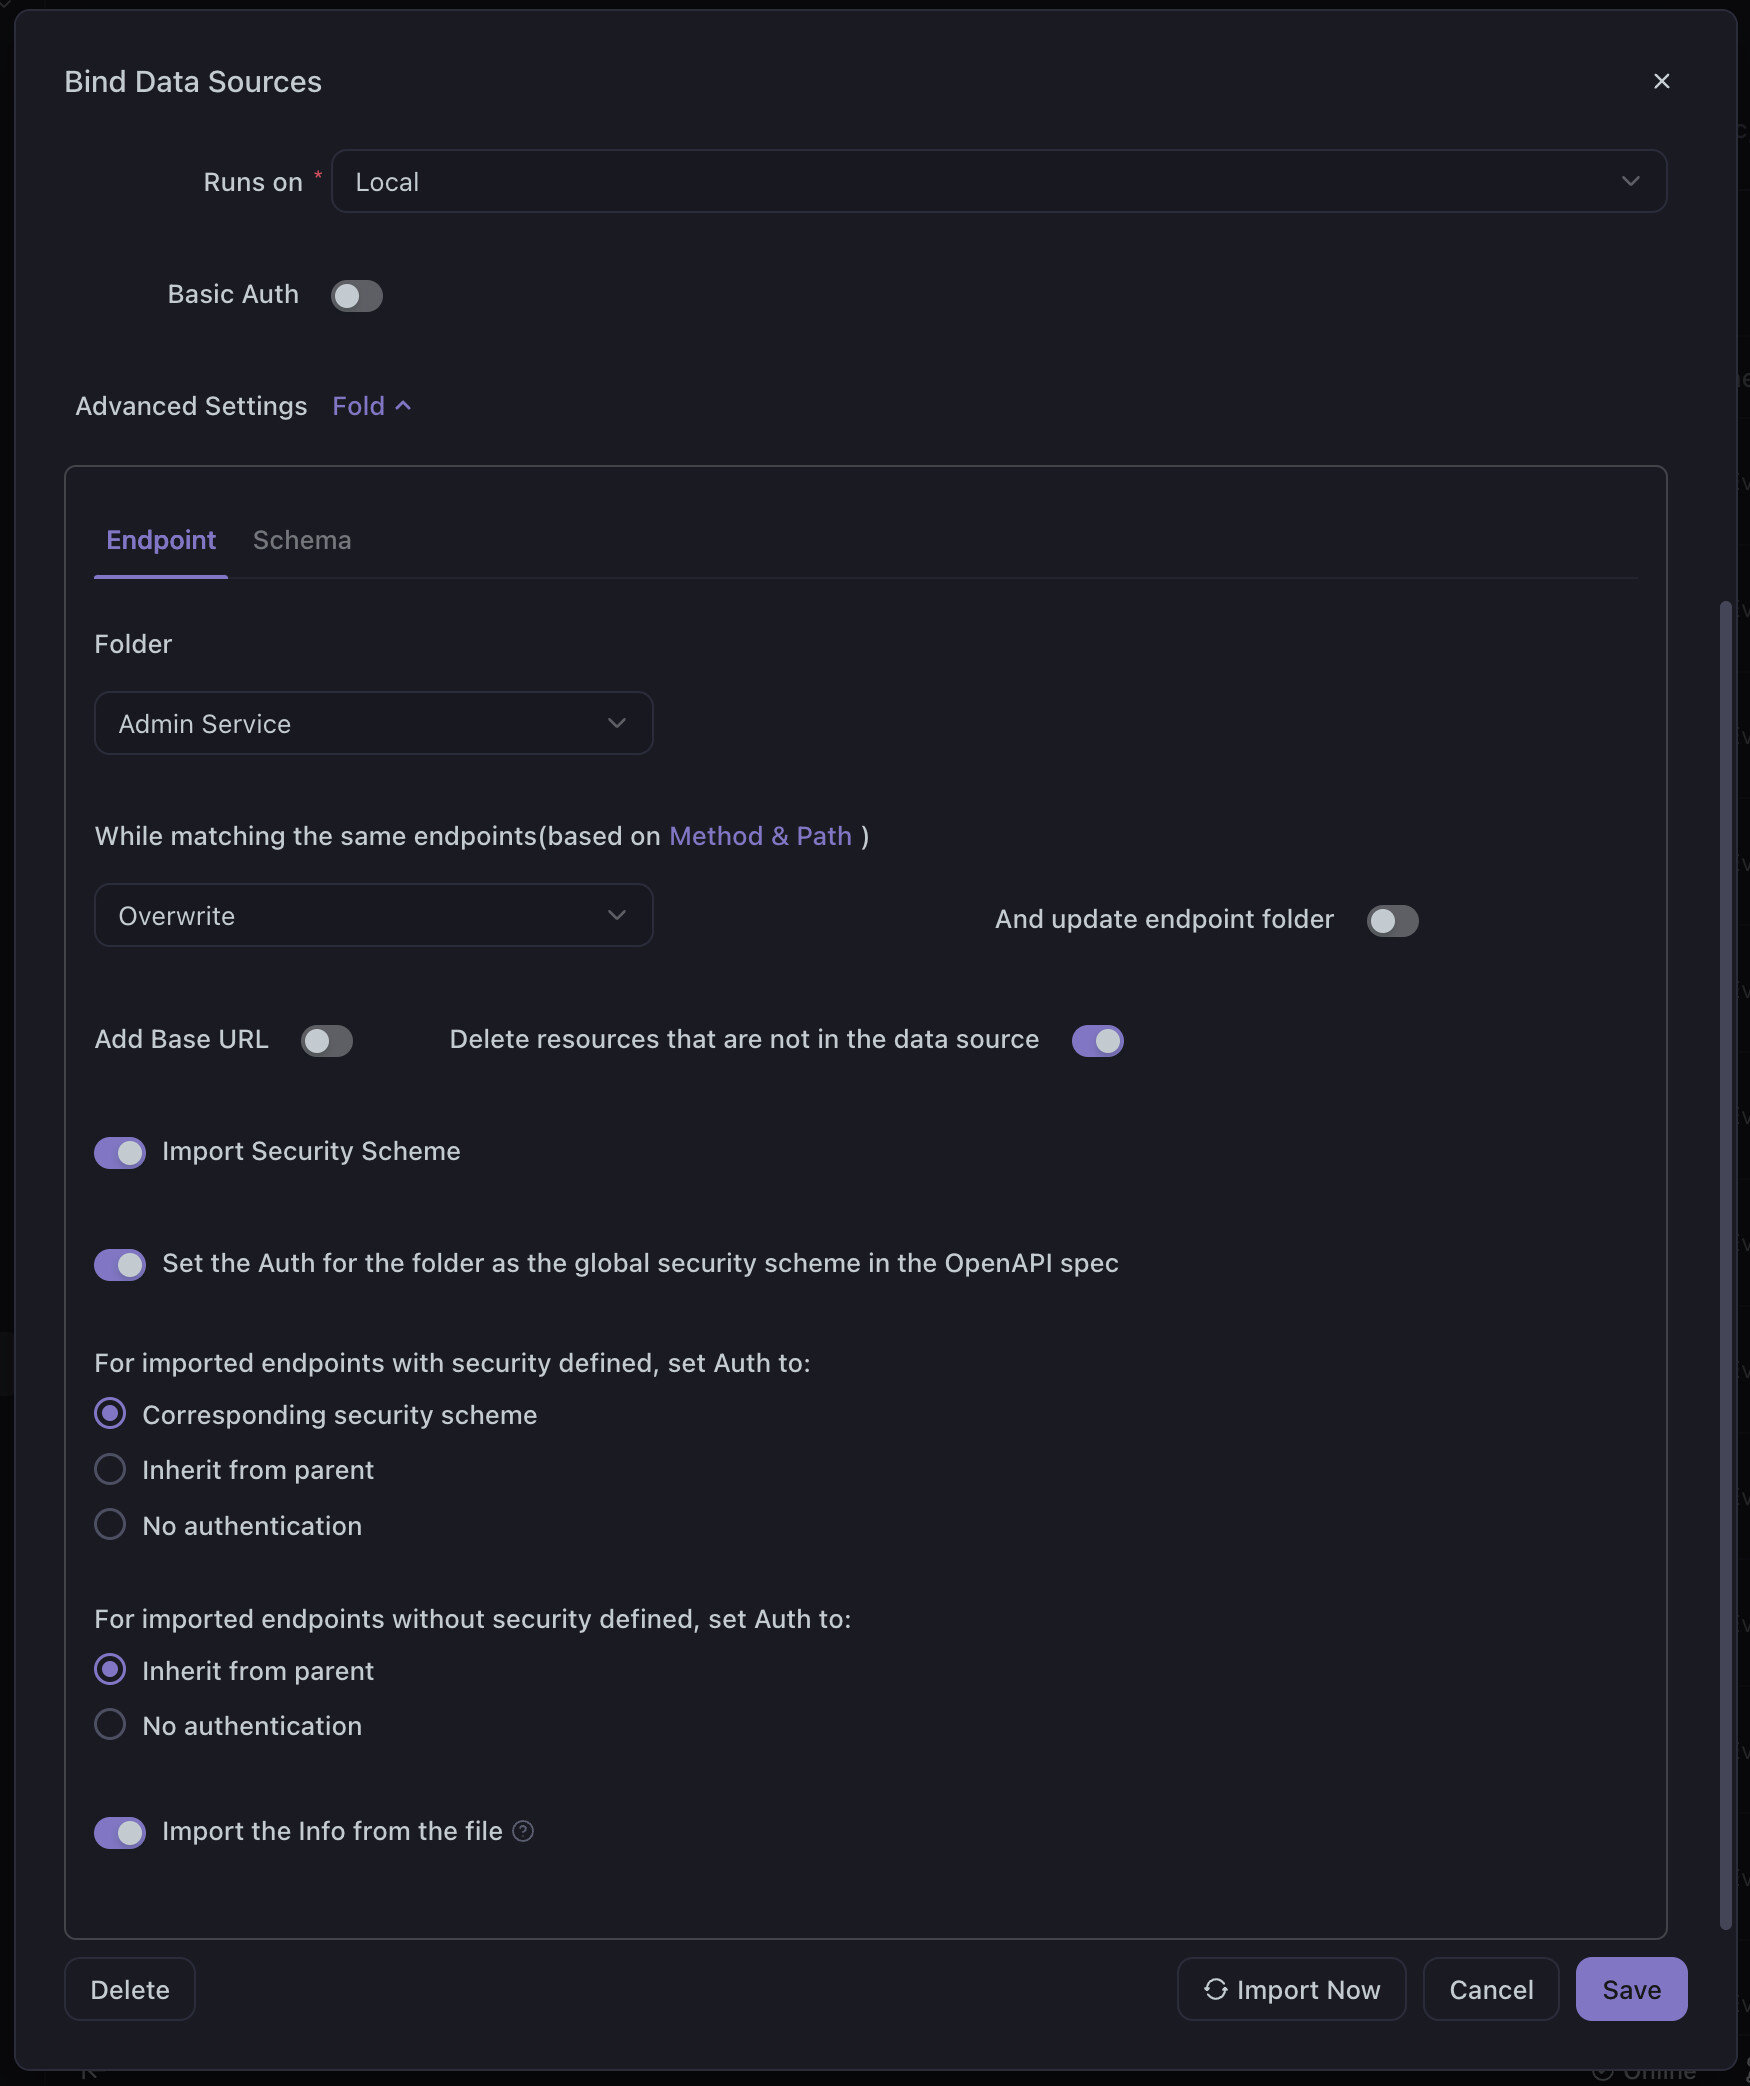Disable Delete resources not in data source
Image resolution: width=1750 pixels, height=2086 pixels.
click(1097, 1041)
